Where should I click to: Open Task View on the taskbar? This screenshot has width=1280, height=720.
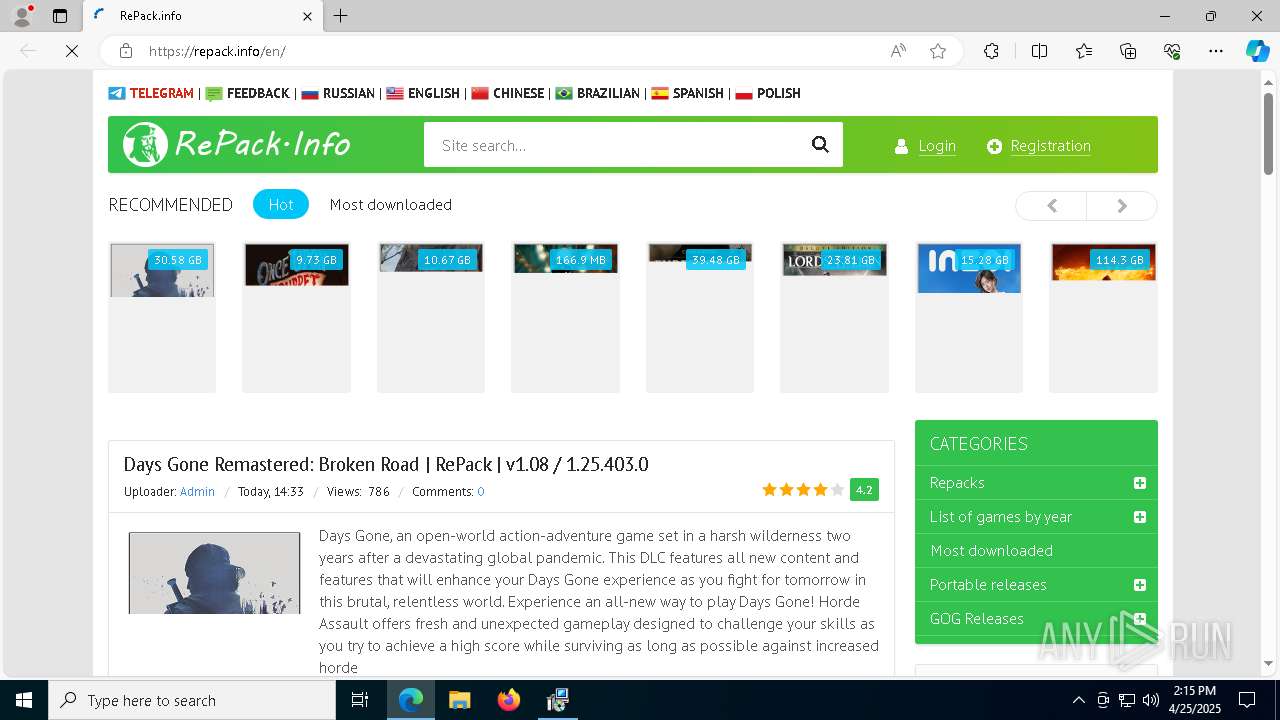(361, 700)
